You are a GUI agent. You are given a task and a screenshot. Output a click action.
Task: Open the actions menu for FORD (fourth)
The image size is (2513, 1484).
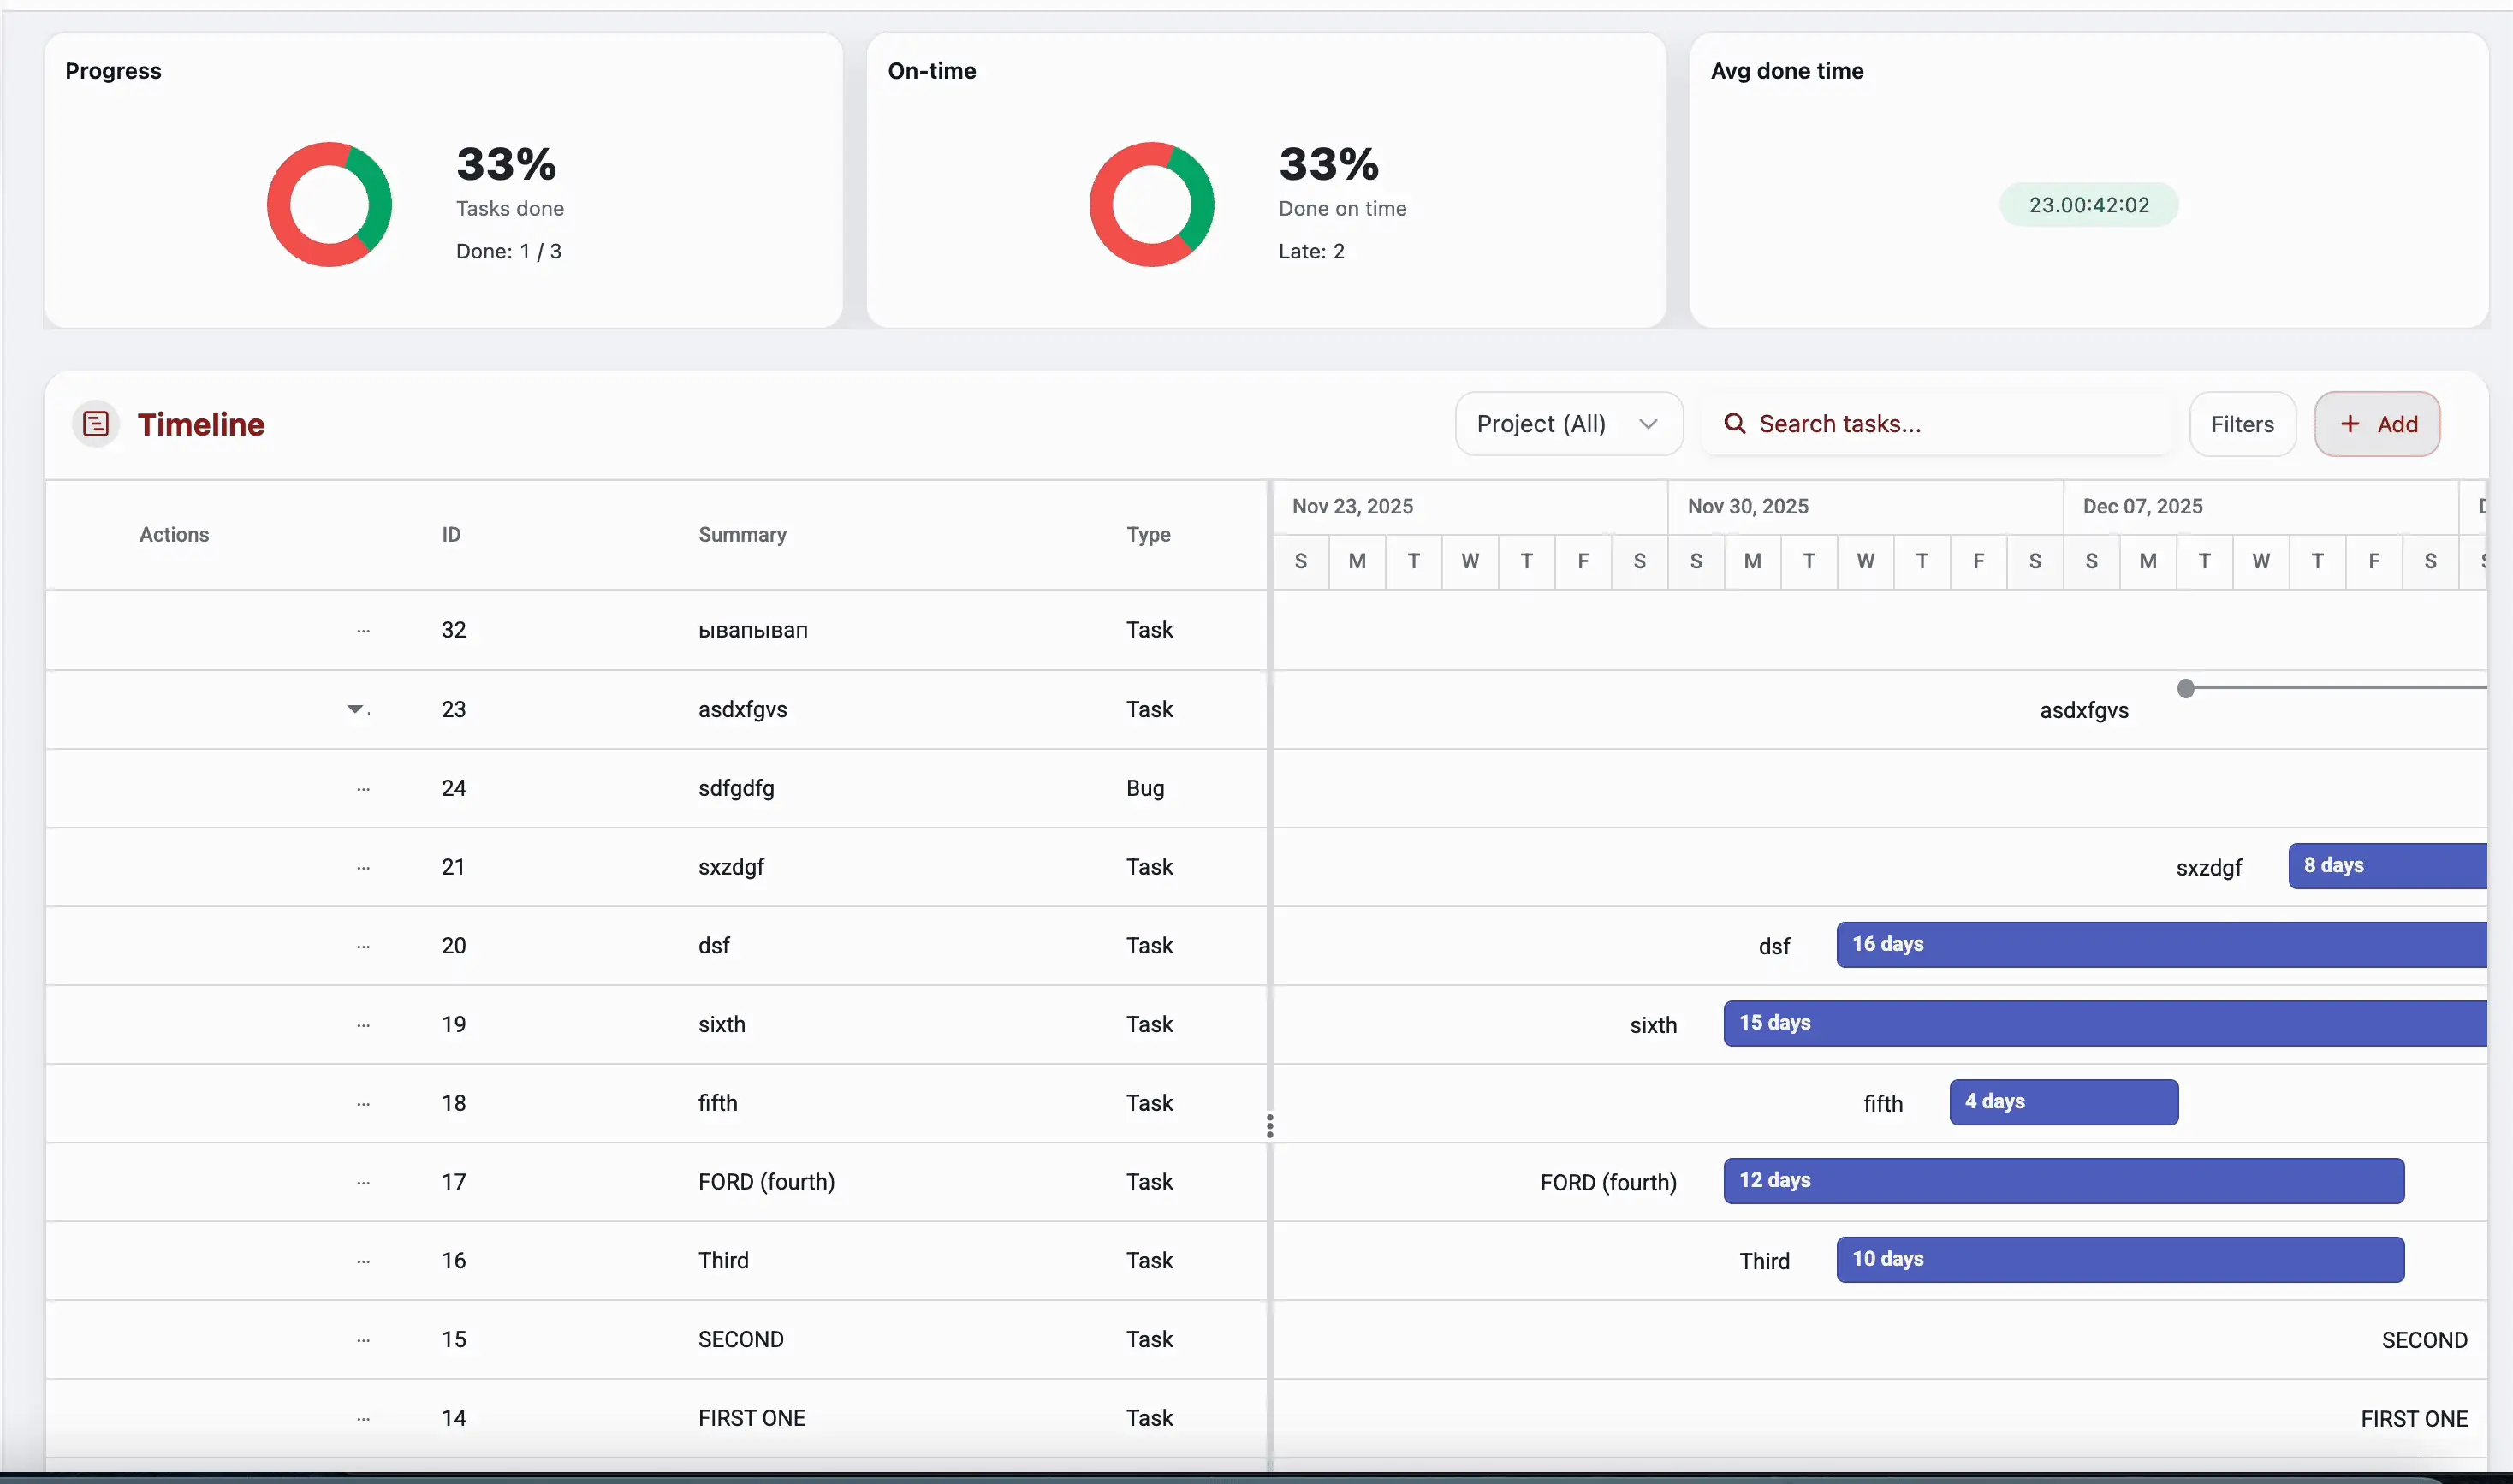(362, 1181)
